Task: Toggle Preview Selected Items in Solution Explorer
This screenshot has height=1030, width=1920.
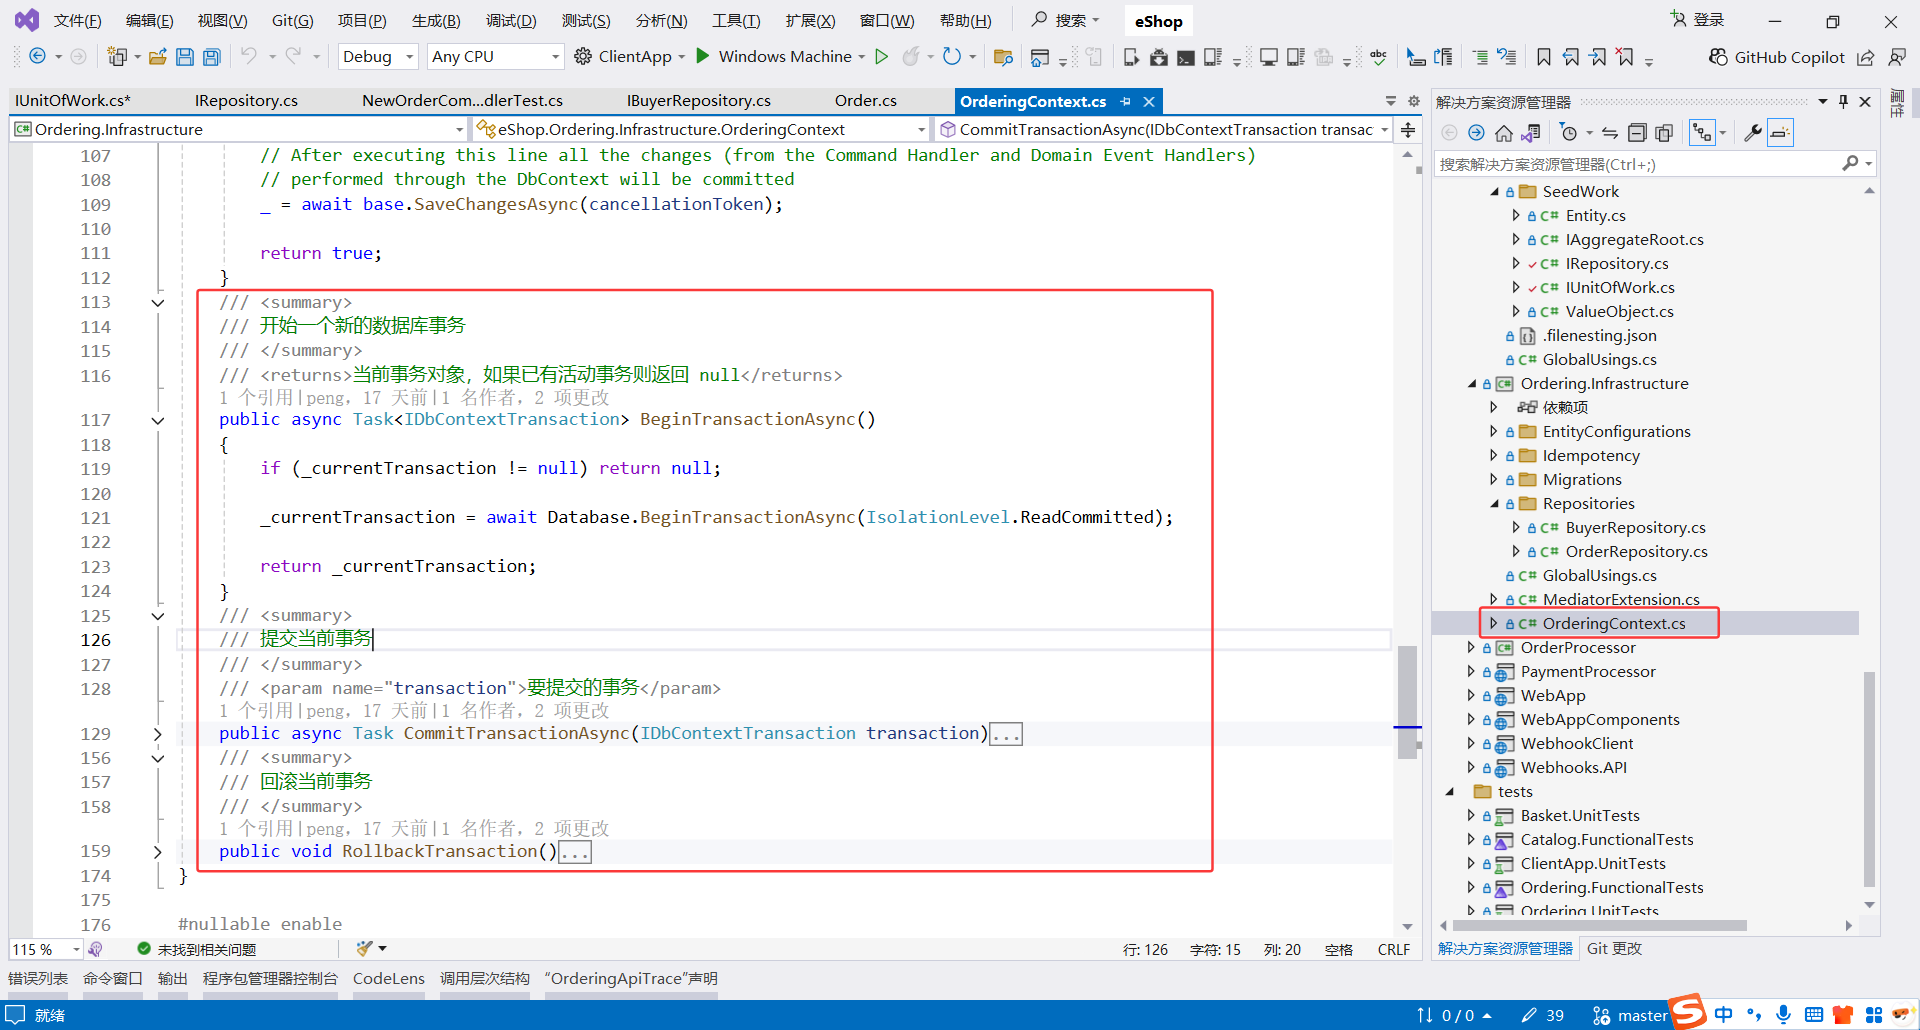Action: pos(1780,133)
